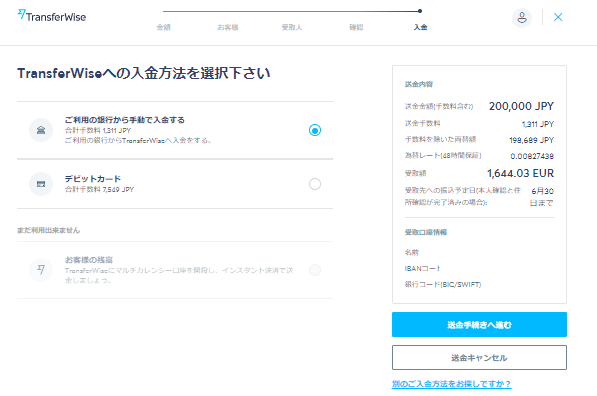This screenshot has height=396, width=597.
Task: Click the page heading TransferWiseへの入金方法を選択下さい
Action: [x=144, y=73]
